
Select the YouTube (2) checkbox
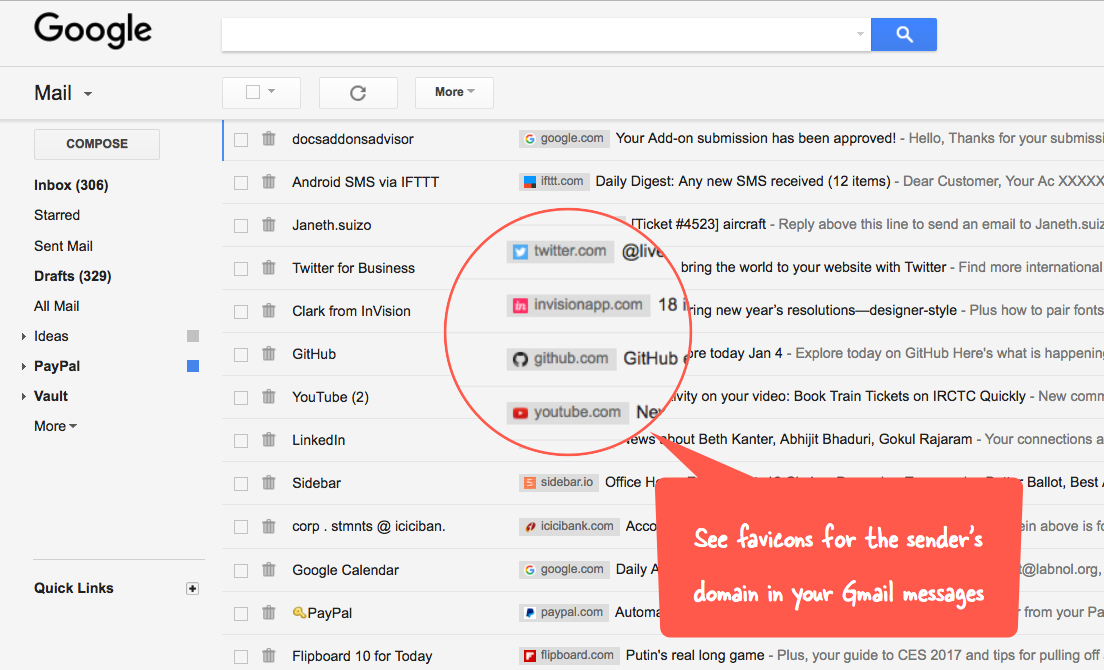(241, 397)
